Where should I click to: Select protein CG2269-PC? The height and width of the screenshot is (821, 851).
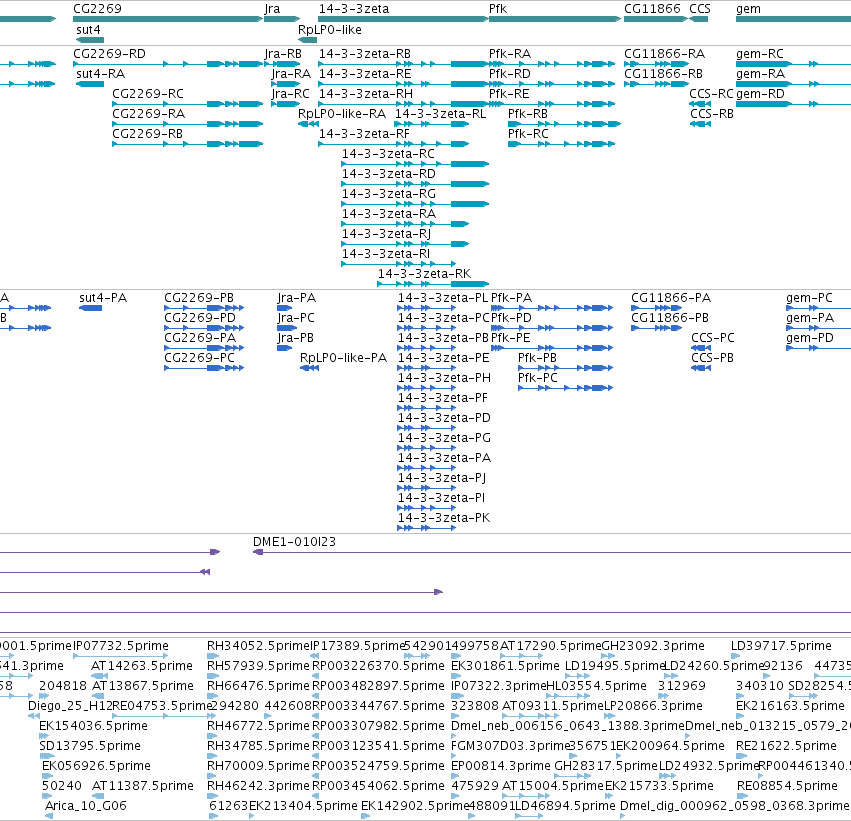click(204, 368)
